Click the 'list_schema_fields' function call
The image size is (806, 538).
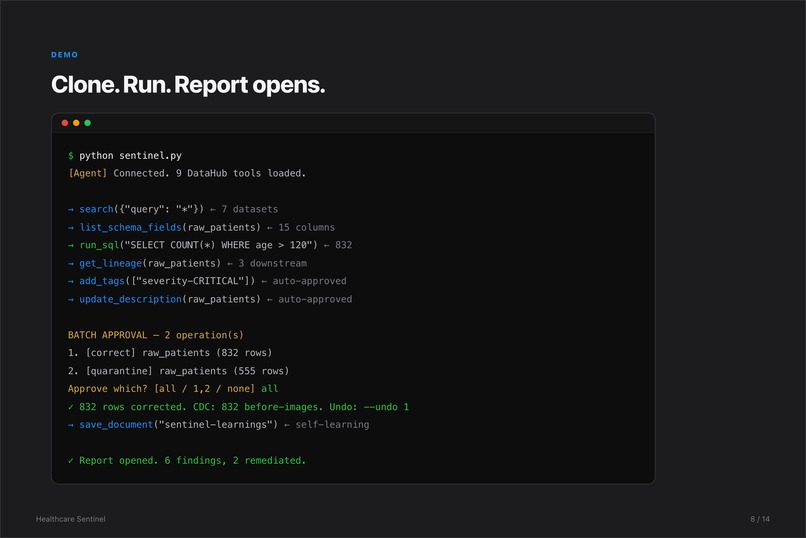click(131, 227)
